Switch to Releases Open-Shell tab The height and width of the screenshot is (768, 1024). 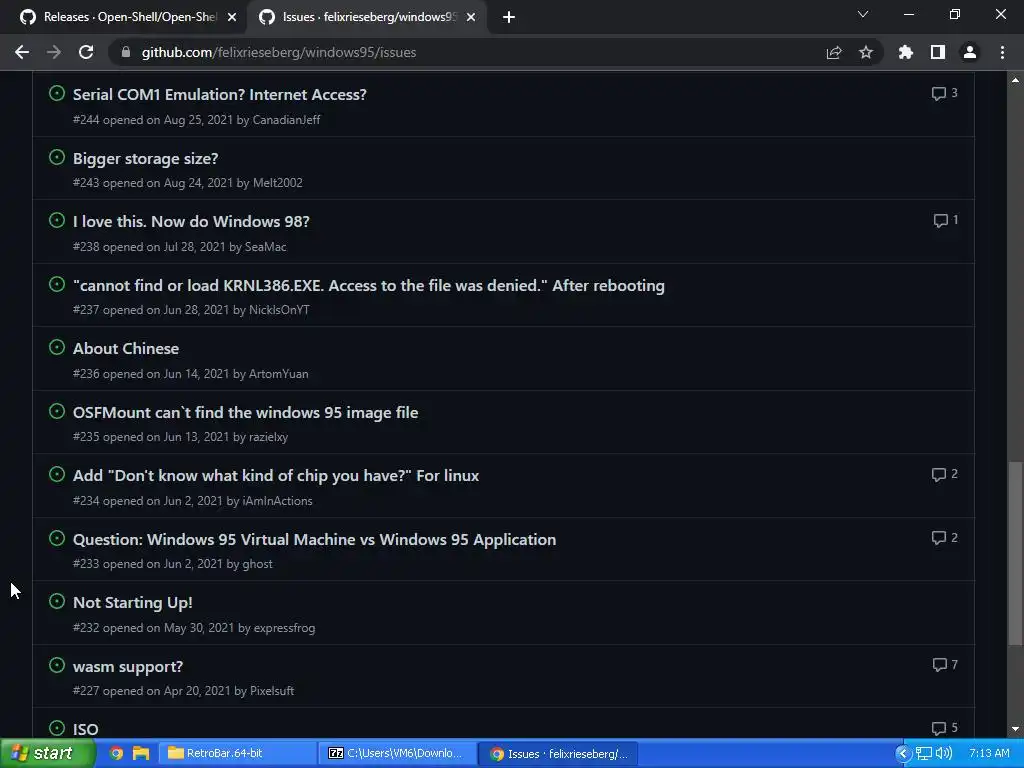[123, 17]
